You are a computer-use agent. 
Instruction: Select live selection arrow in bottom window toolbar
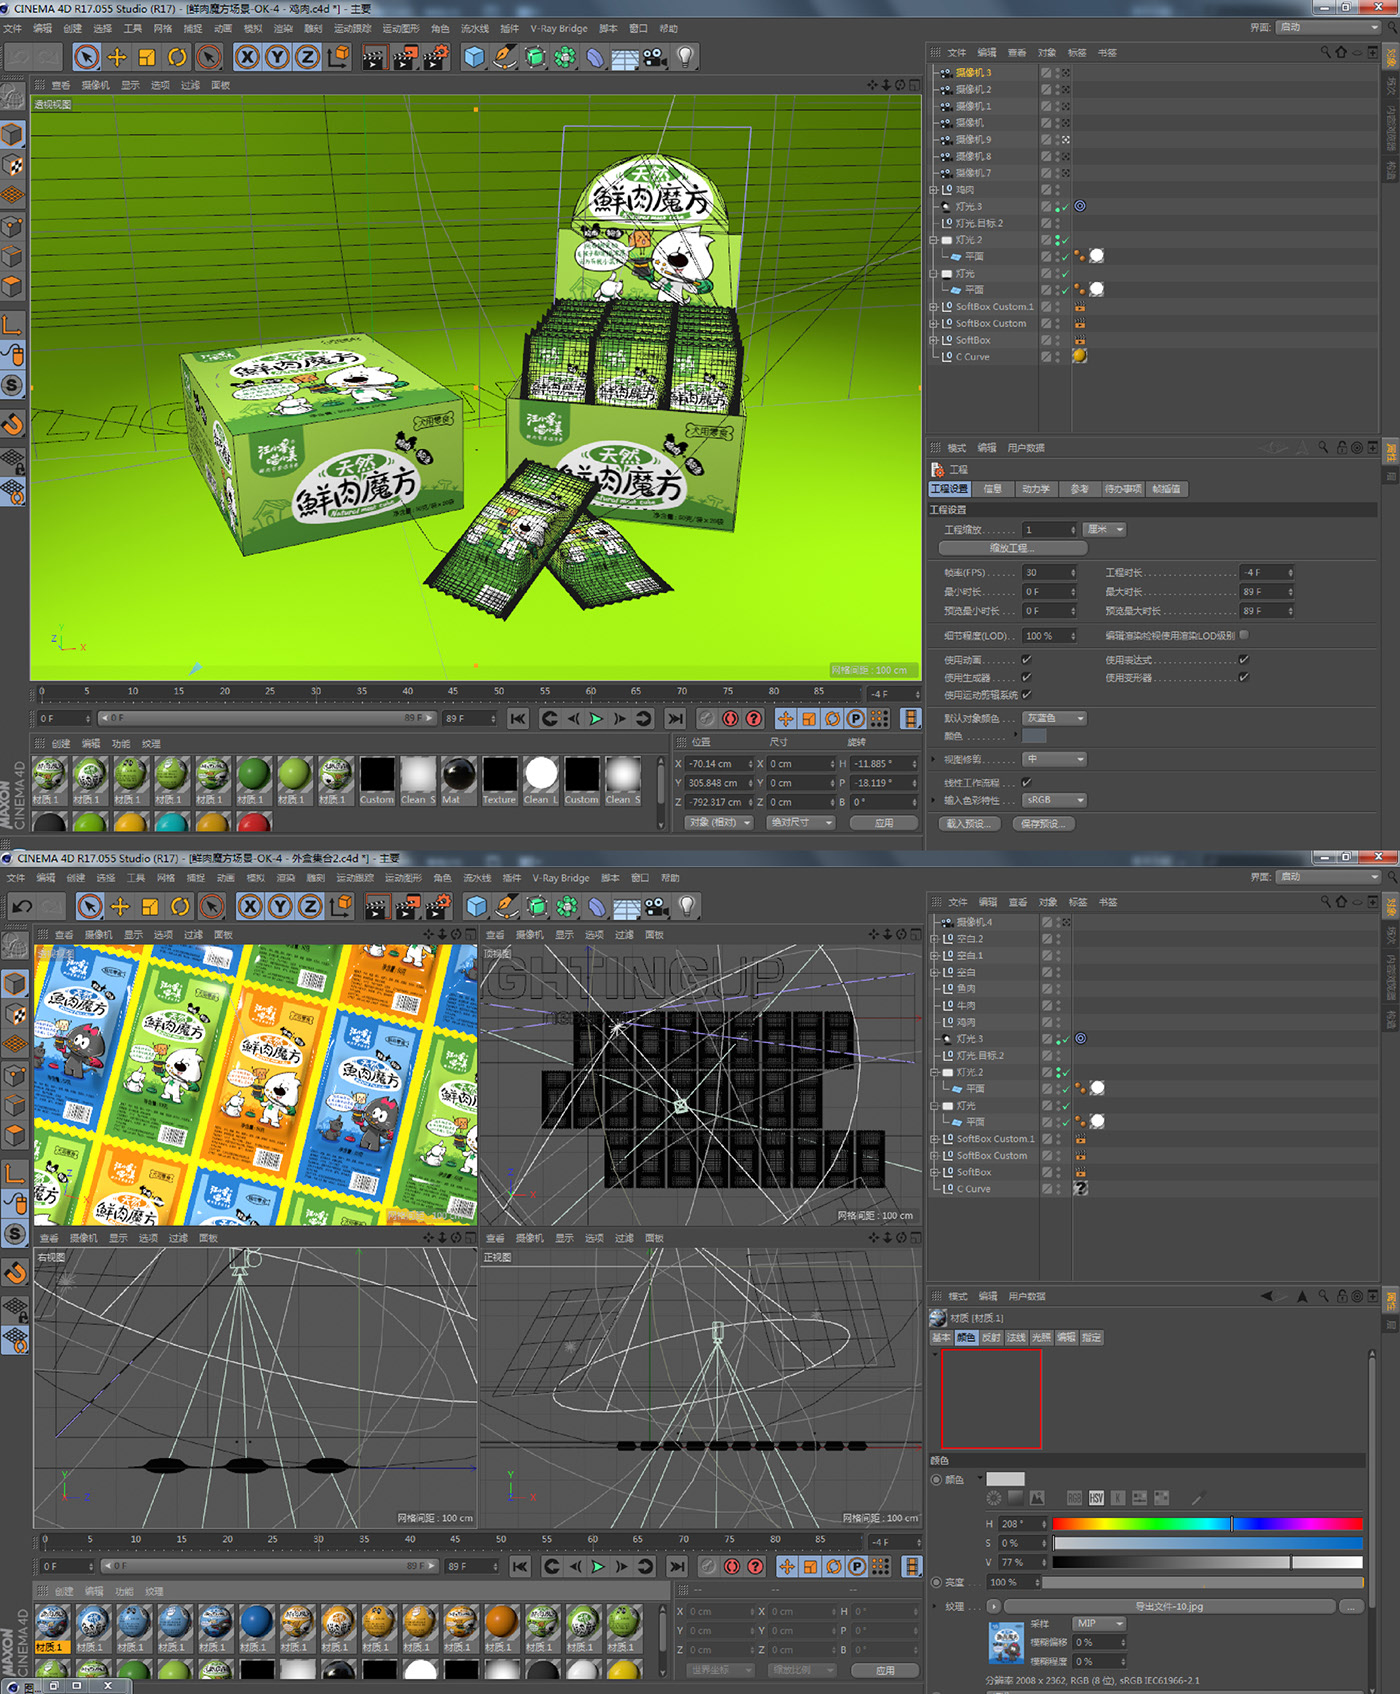(x=90, y=906)
